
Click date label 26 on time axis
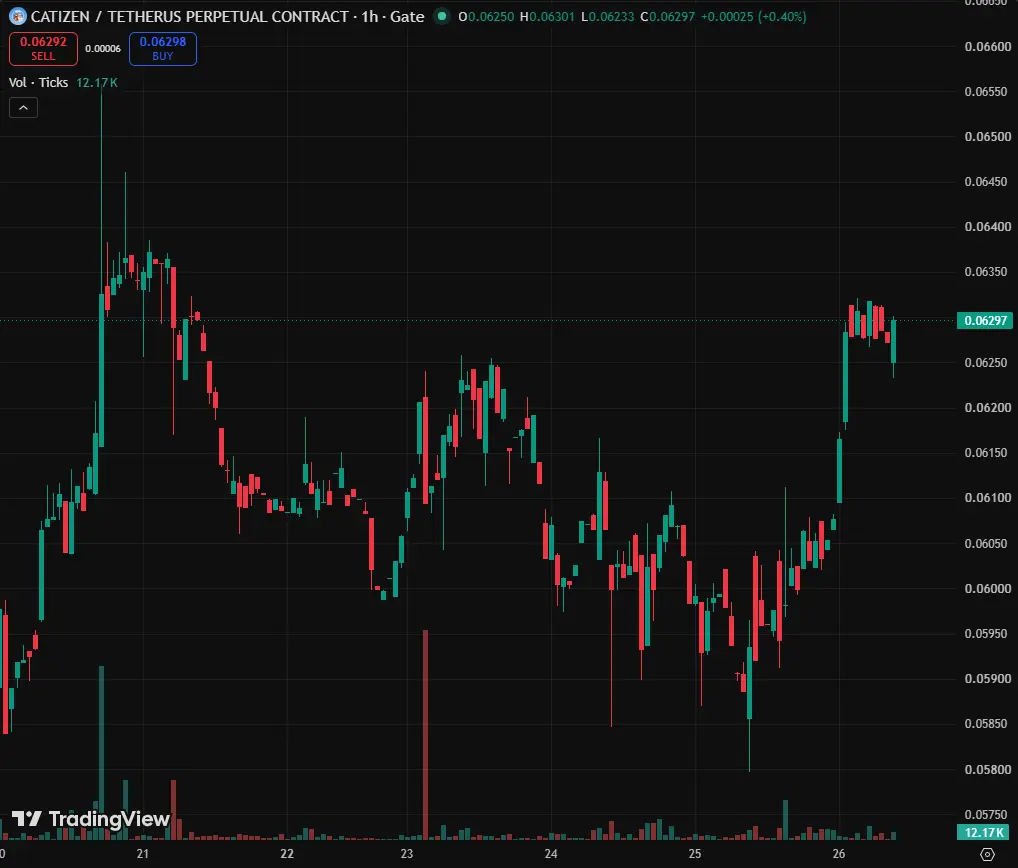(839, 854)
